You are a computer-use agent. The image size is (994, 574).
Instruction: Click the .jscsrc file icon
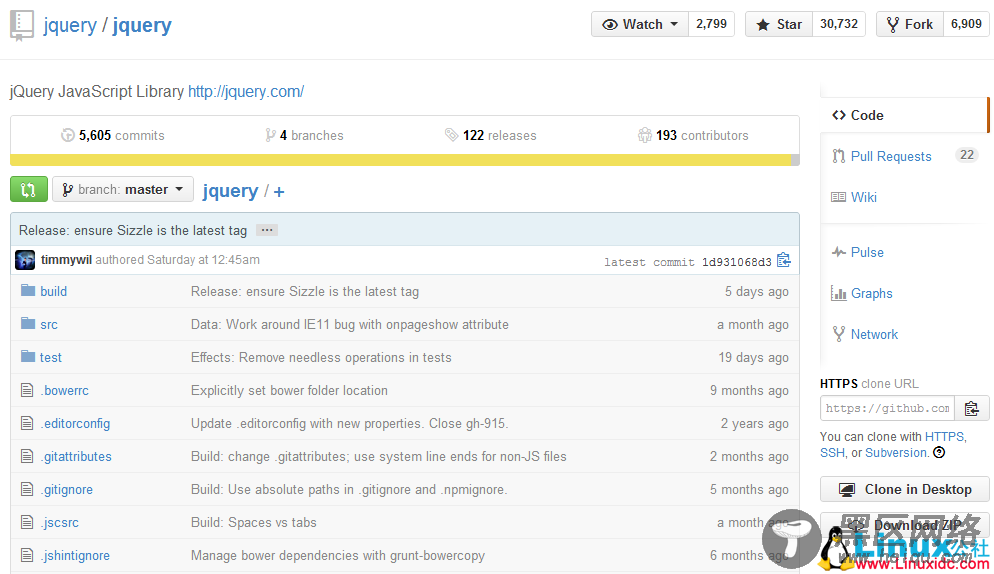27,522
